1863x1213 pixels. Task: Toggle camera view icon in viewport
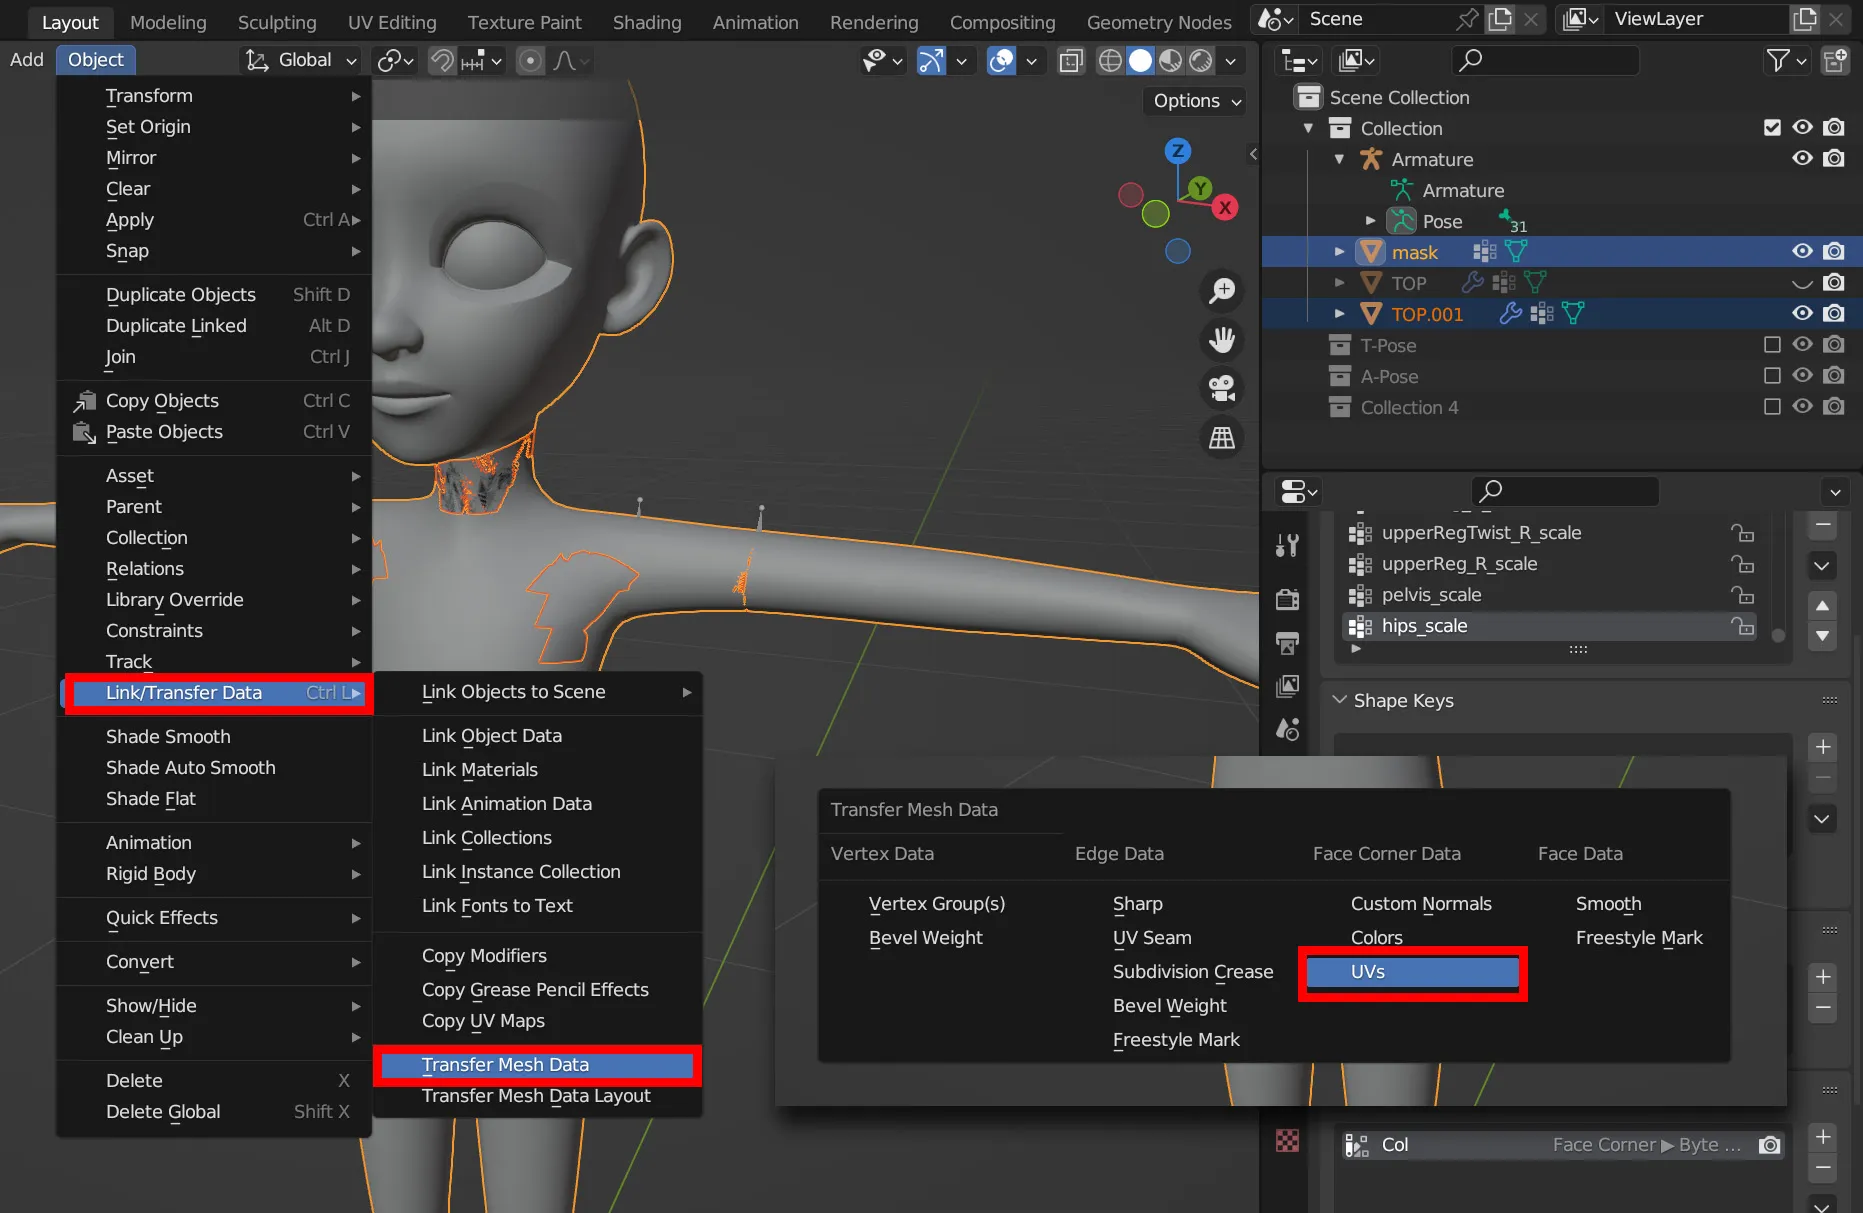1222,388
